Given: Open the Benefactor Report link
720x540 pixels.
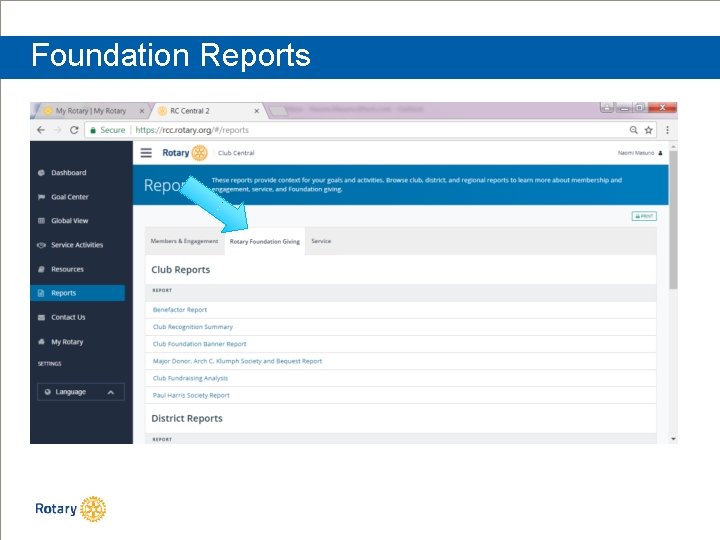Looking at the screenshot, I should pyautogui.click(x=180, y=310).
